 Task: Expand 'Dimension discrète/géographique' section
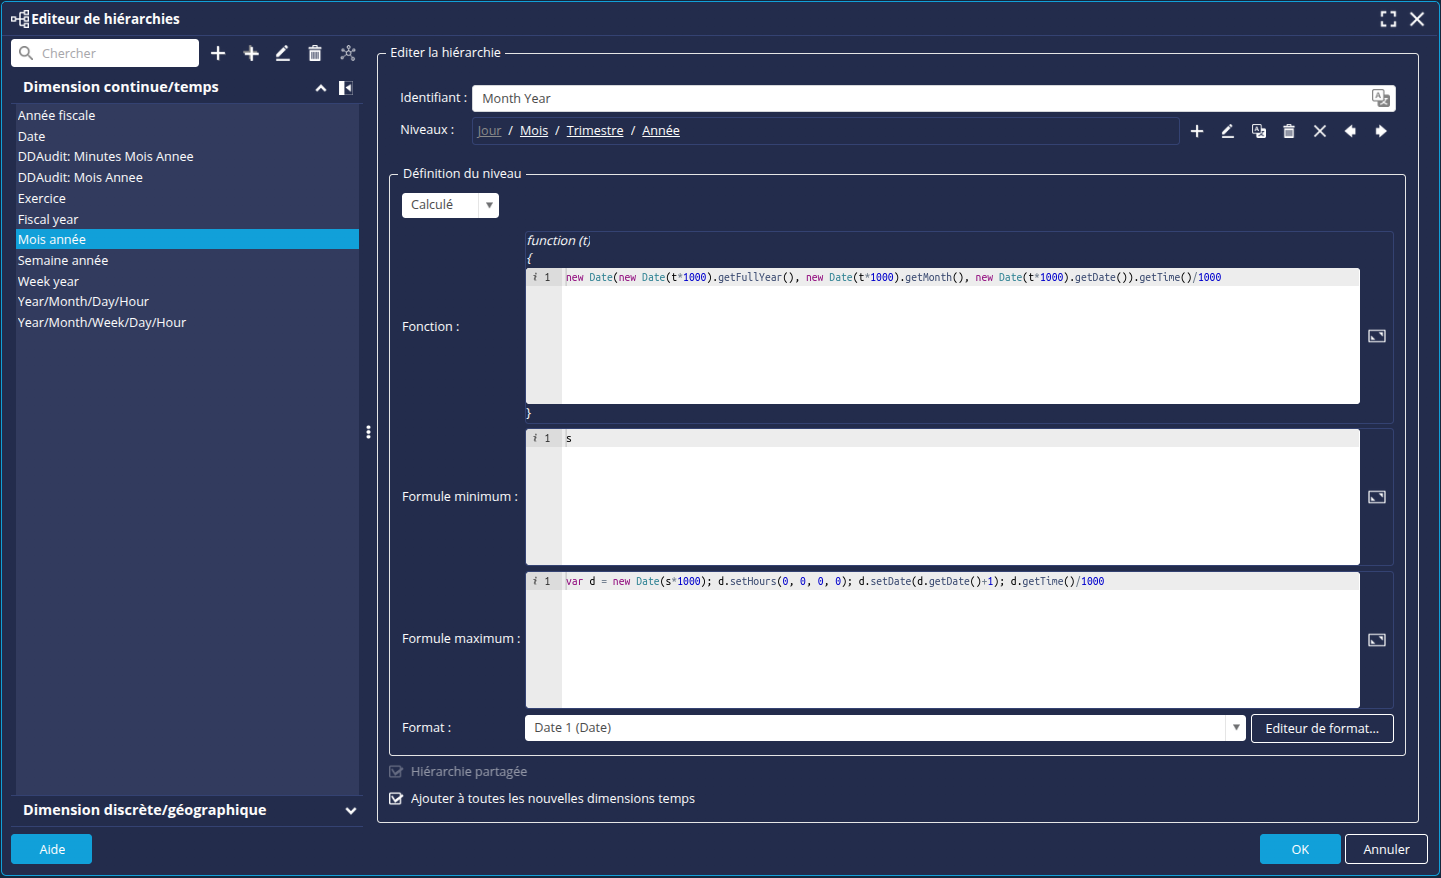point(350,811)
